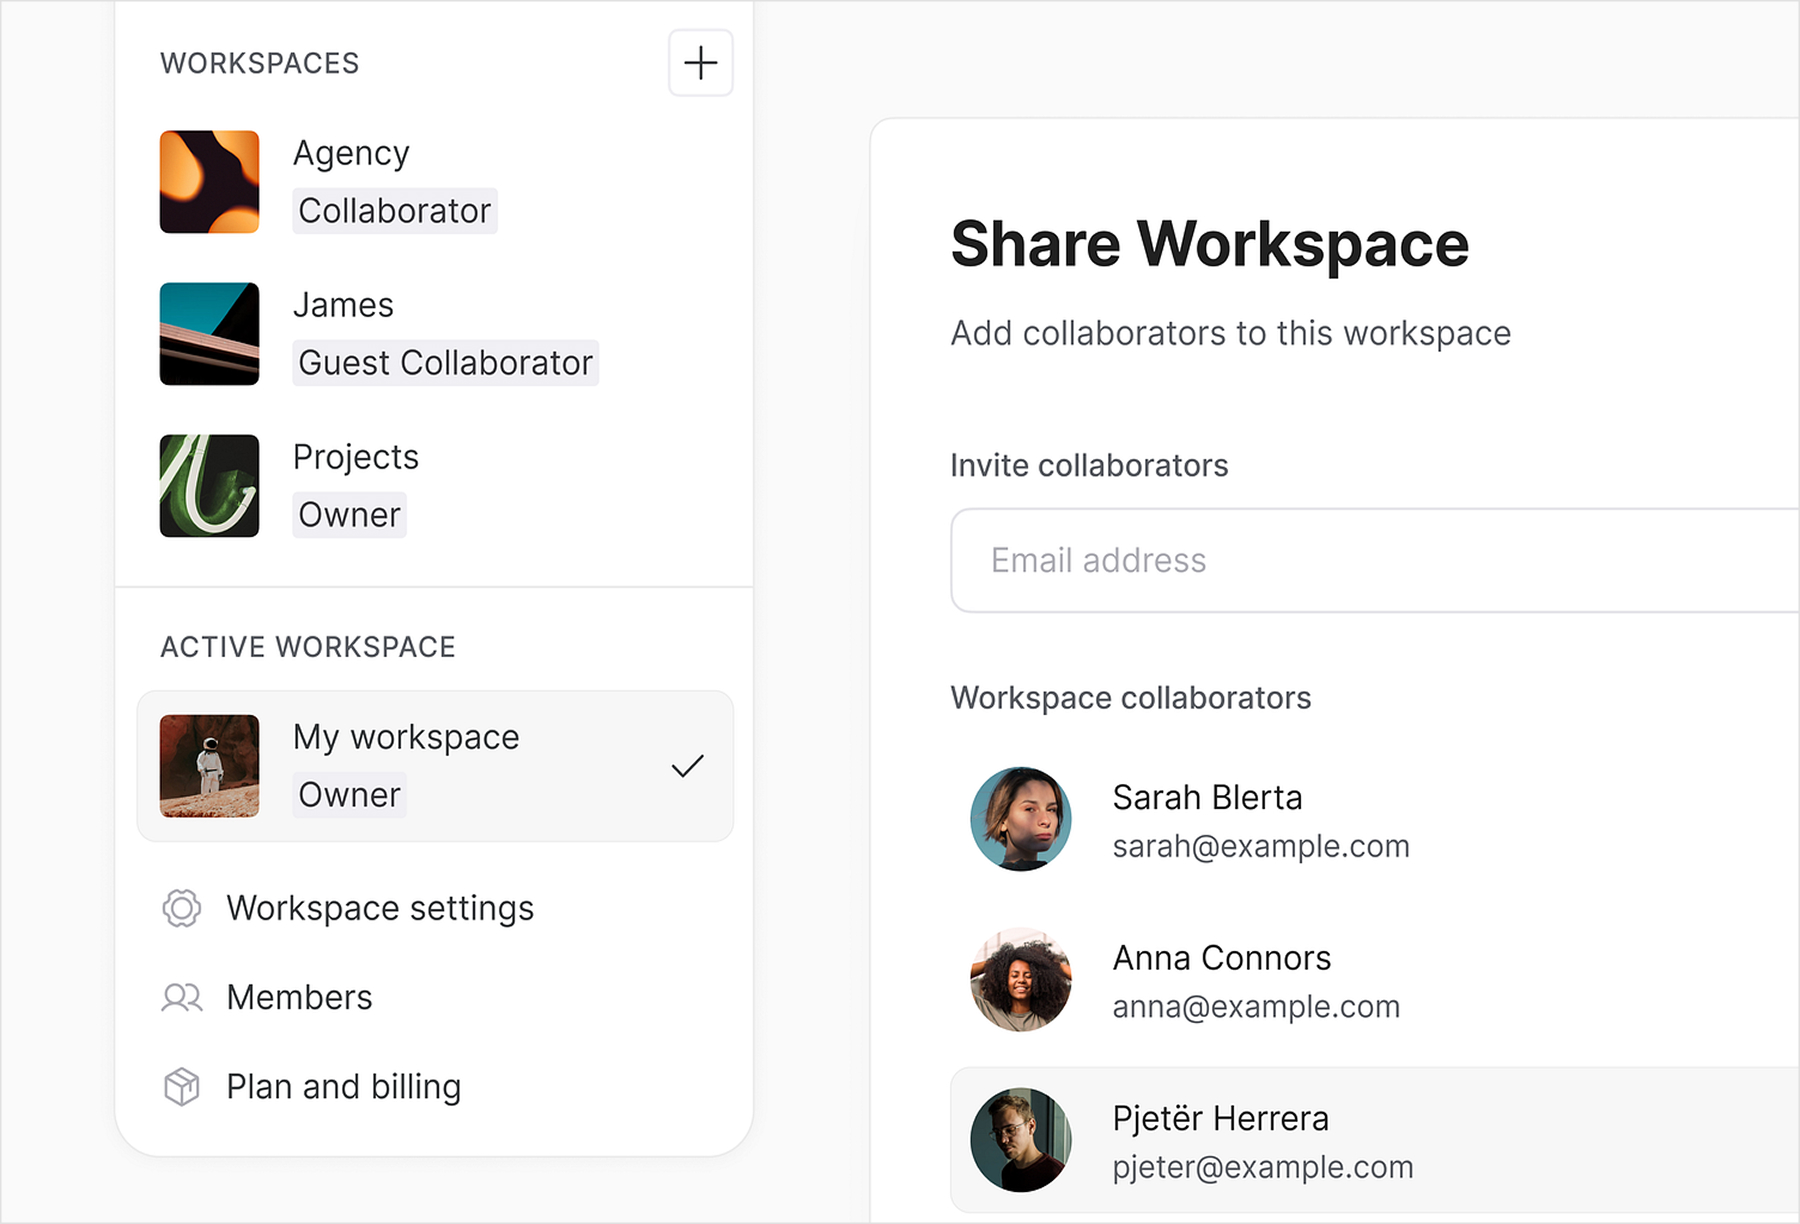Click the Plan and billing box icon
The image size is (1800, 1224).
(x=181, y=1086)
